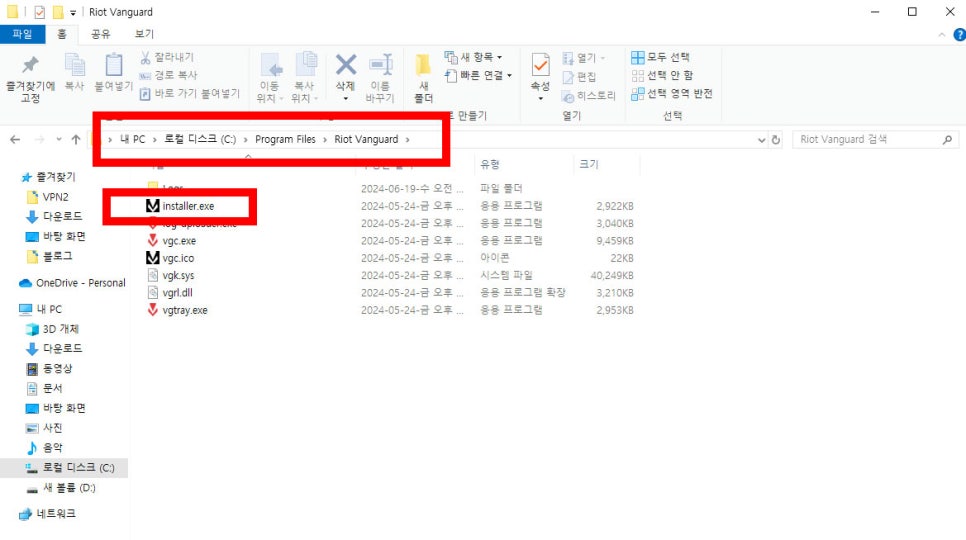Click the Forward navigation arrow

(39, 140)
